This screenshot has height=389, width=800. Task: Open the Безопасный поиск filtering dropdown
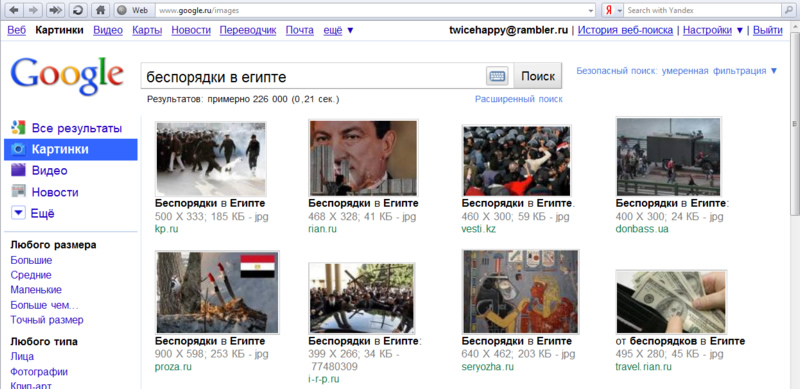point(677,70)
